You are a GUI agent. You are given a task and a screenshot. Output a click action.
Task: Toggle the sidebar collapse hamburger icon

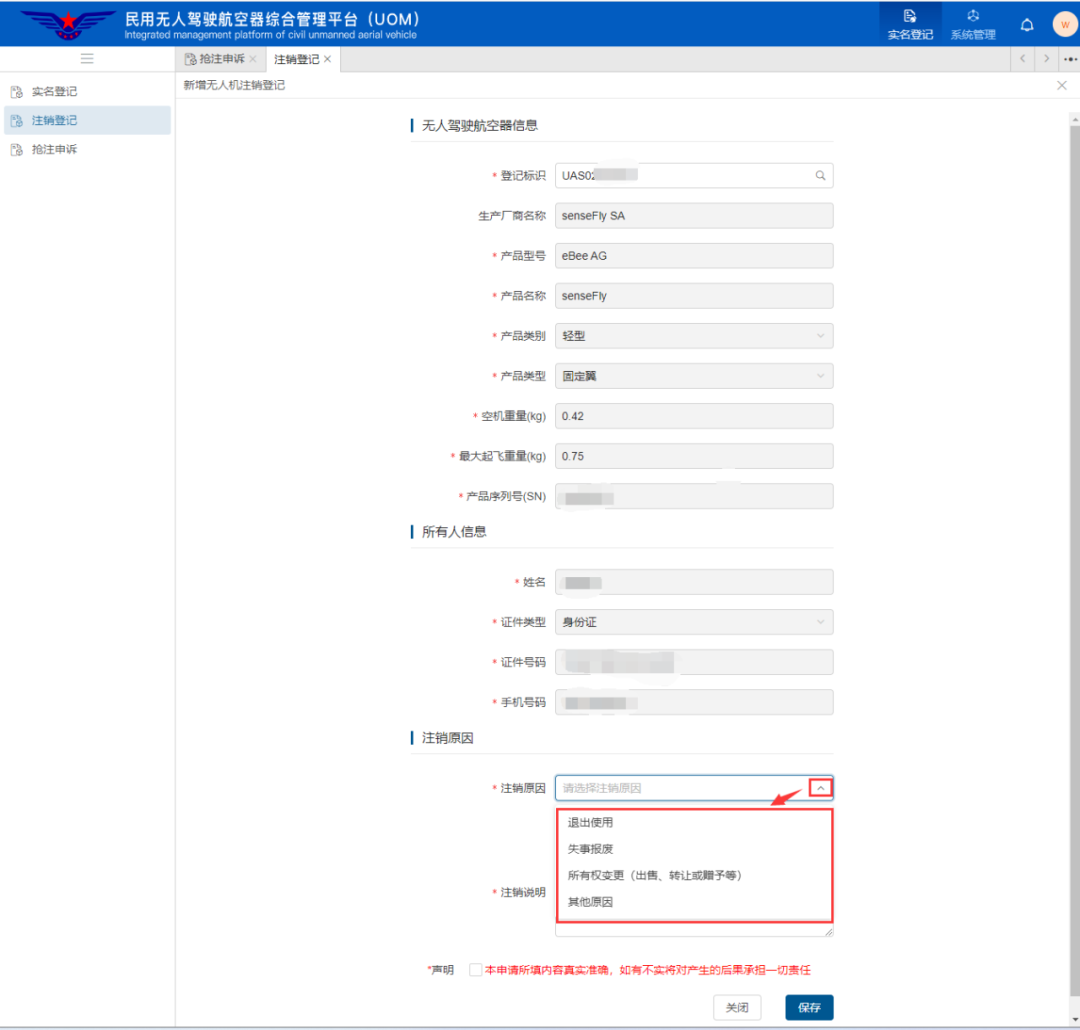click(87, 59)
